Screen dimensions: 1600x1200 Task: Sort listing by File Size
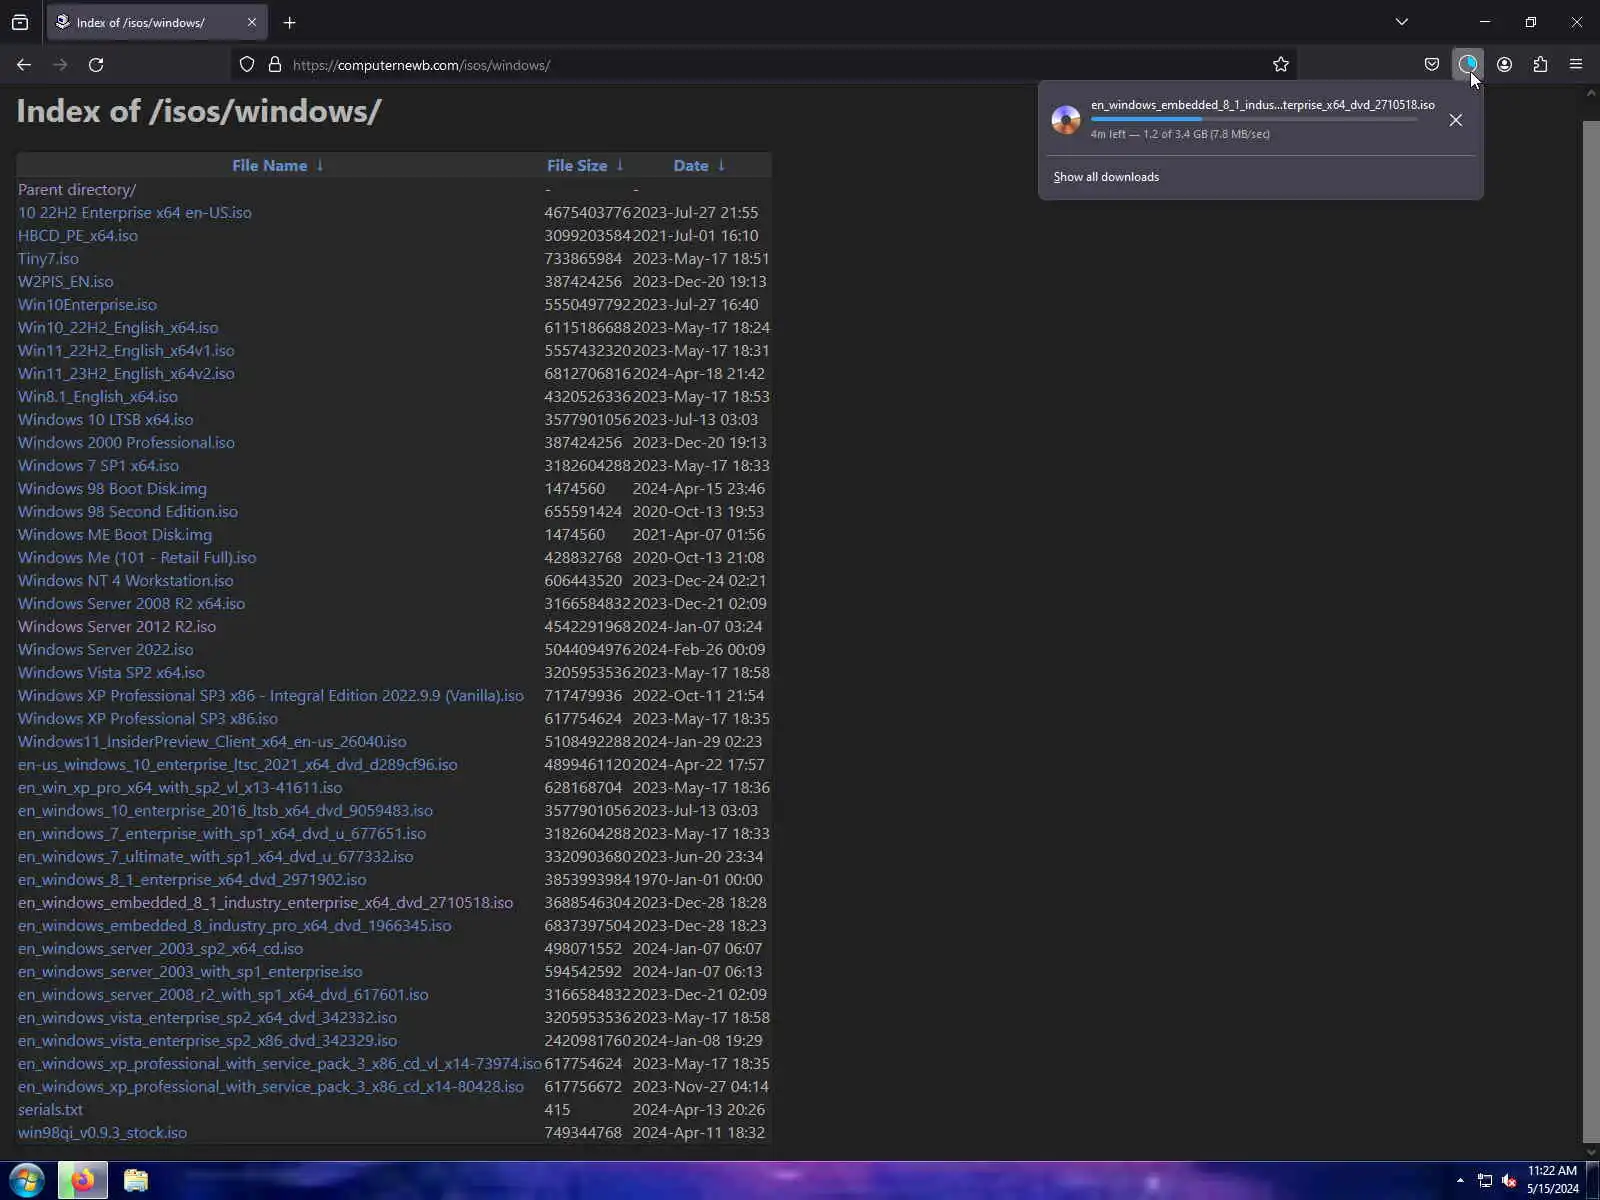(577, 166)
